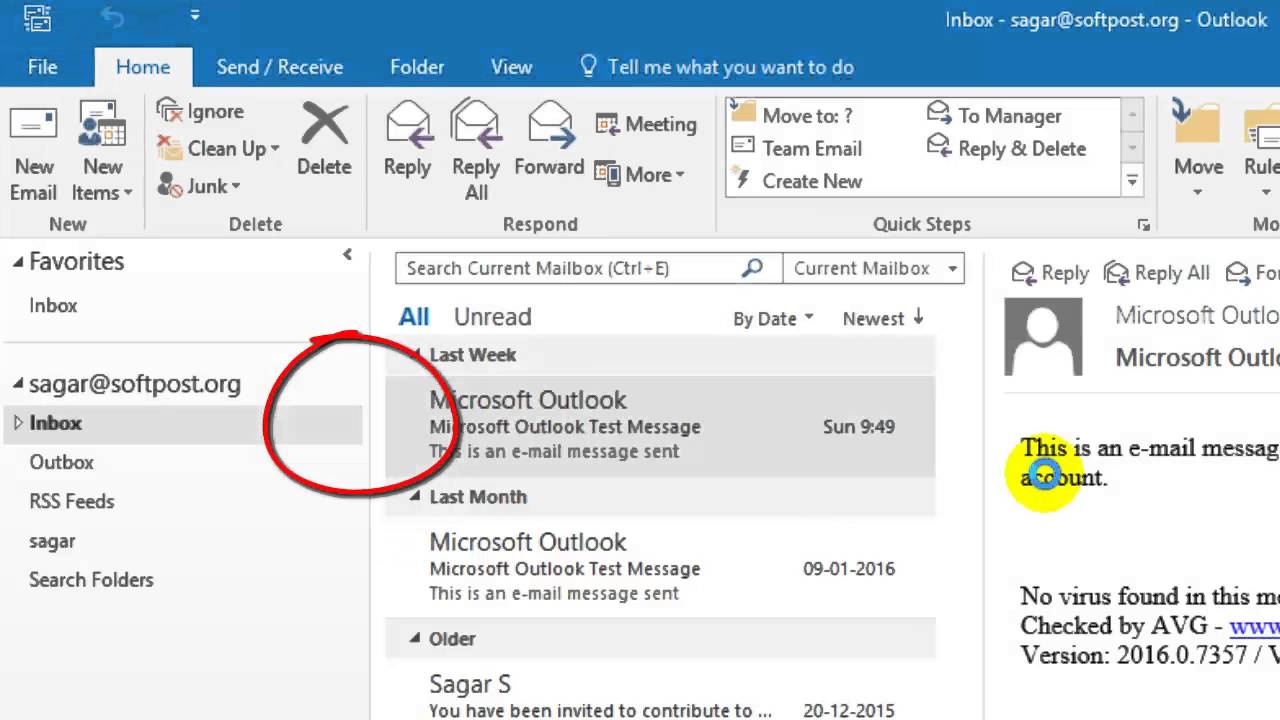The image size is (1280, 720).
Task: Click the search magnifier icon
Action: click(x=752, y=268)
